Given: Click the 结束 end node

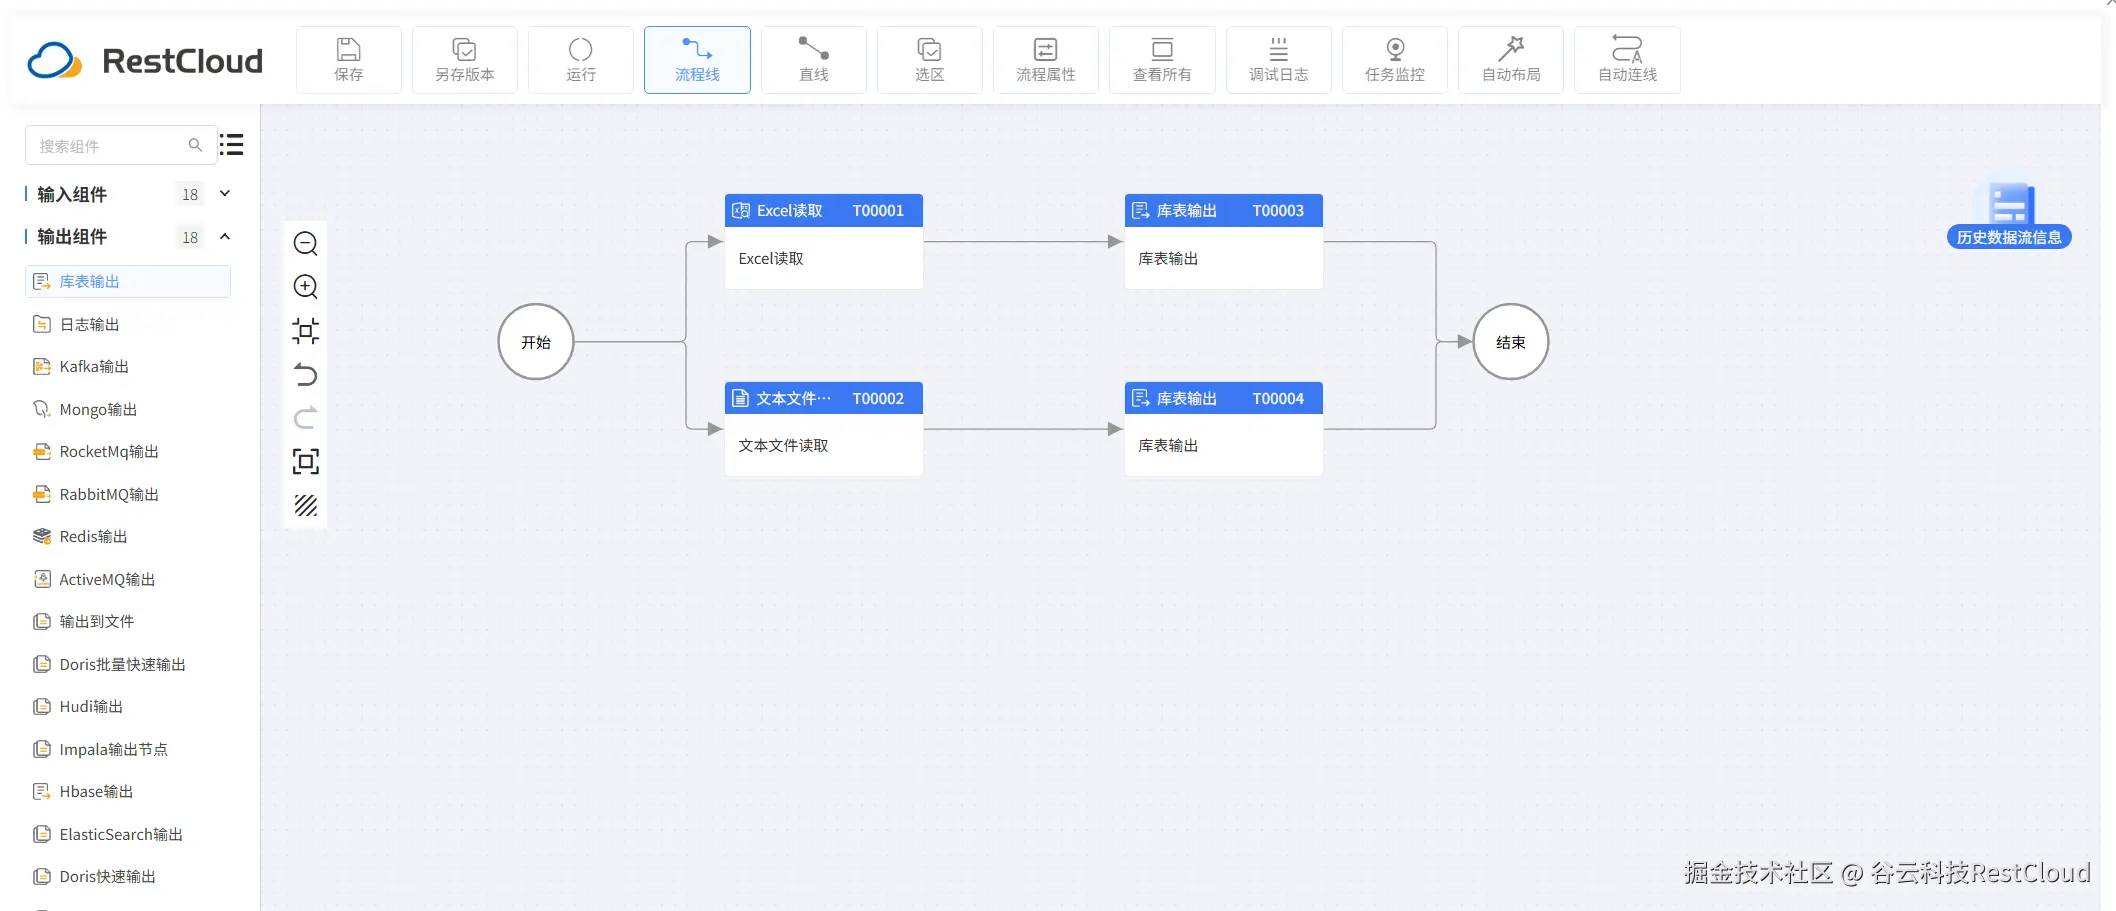Looking at the screenshot, I should (1511, 342).
